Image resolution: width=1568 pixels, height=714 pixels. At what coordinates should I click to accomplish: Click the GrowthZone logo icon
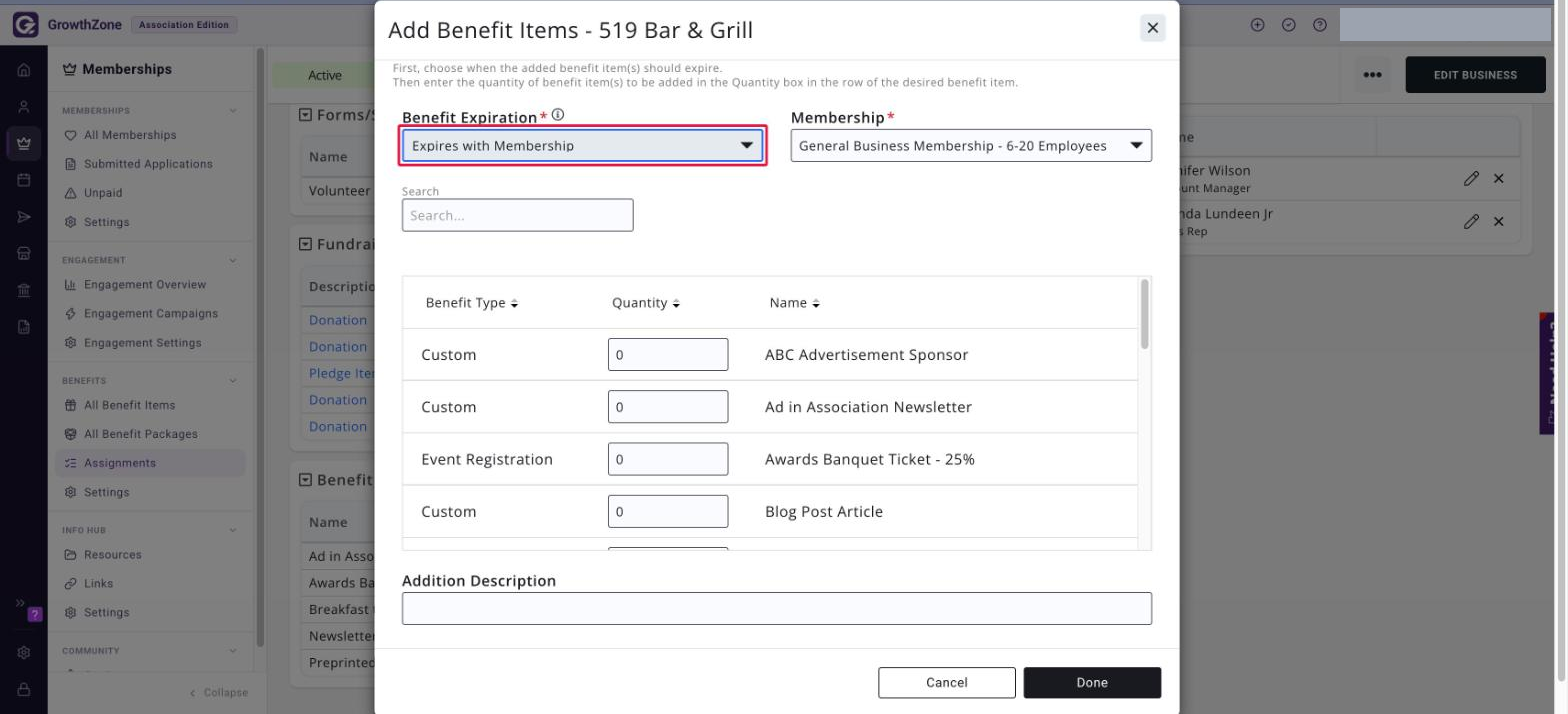(24, 24)
